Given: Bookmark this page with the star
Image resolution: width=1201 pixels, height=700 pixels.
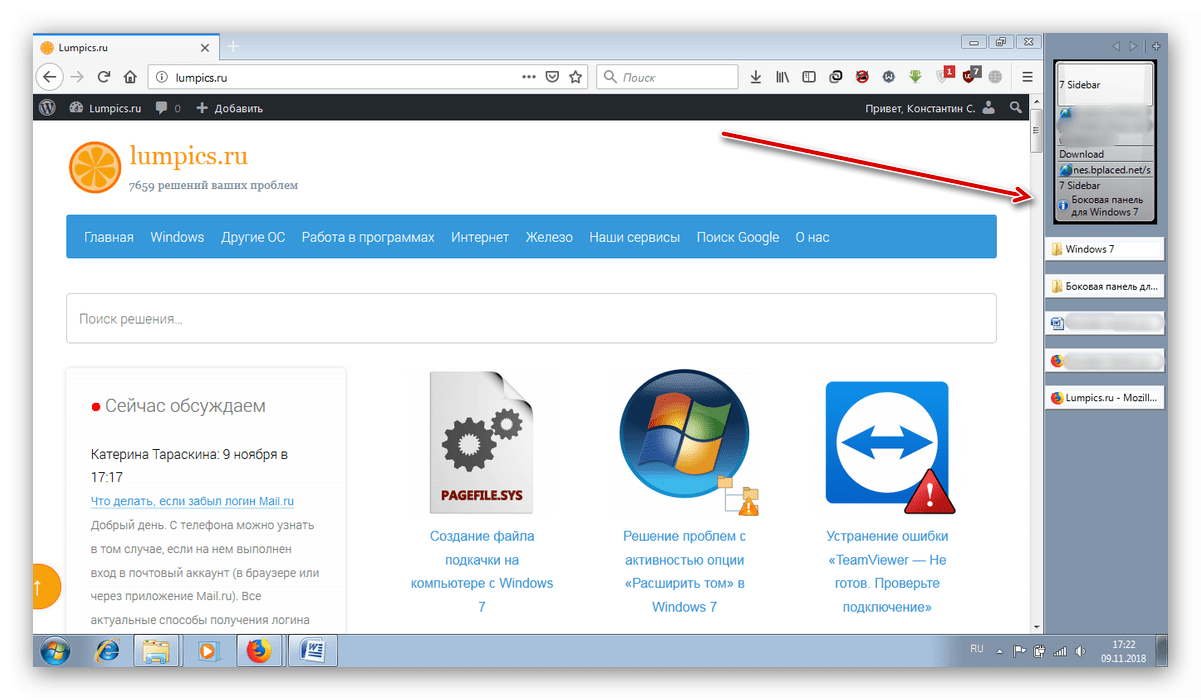Looking at the screenshot, I should pos(576,77).
